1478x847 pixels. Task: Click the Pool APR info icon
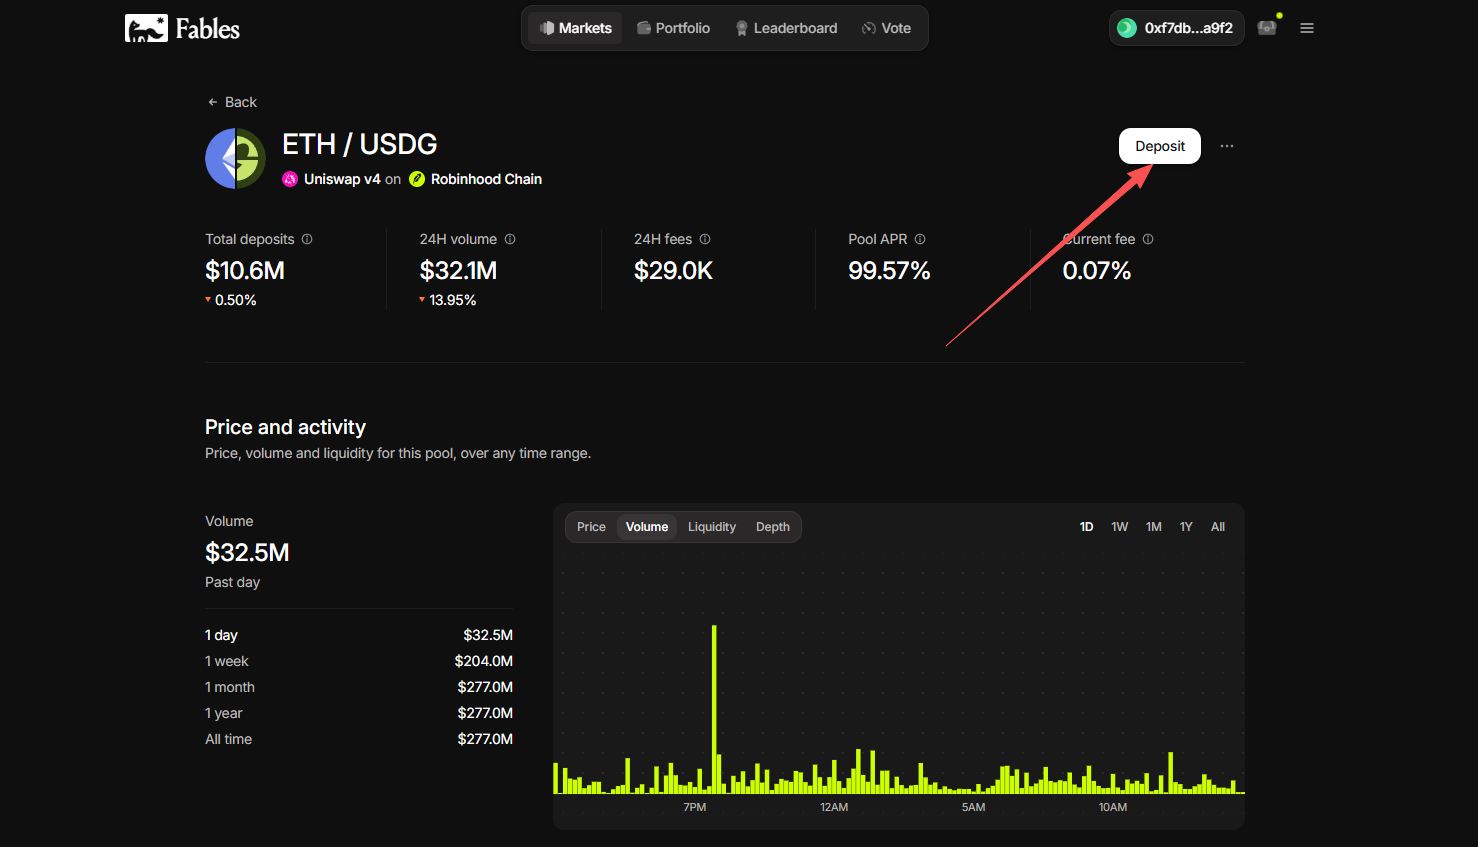pyautogui.click(x=920, y=239)
